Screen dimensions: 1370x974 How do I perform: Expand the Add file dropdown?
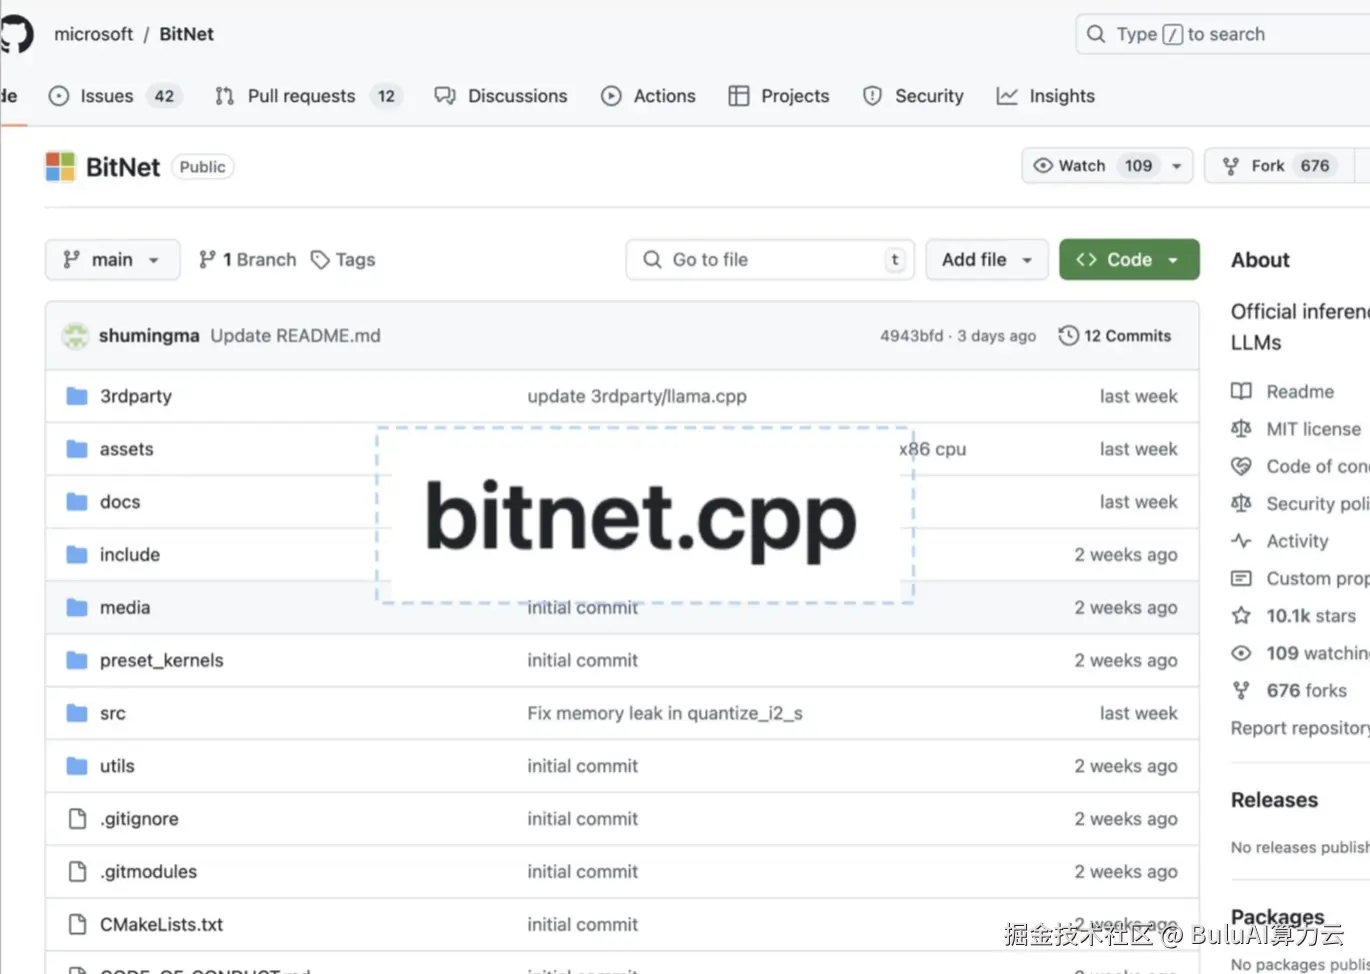[x=987, y=260]
